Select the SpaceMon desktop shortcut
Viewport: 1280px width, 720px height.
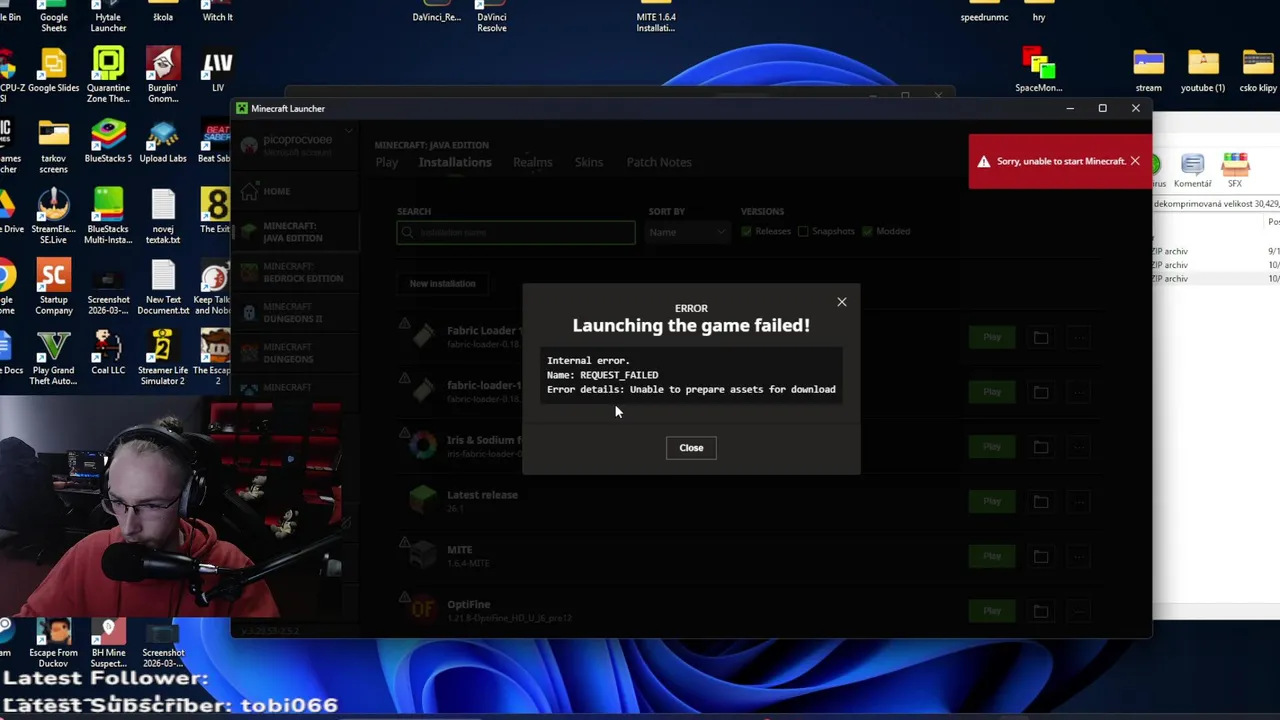pos(1039,70)
